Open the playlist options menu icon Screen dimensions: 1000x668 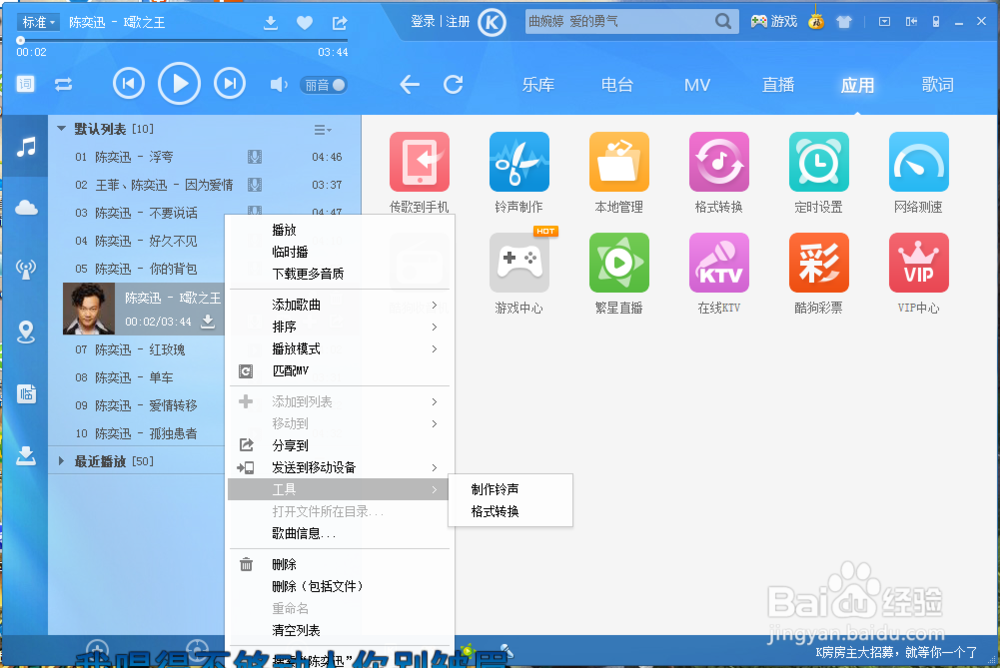click(322, 130)
